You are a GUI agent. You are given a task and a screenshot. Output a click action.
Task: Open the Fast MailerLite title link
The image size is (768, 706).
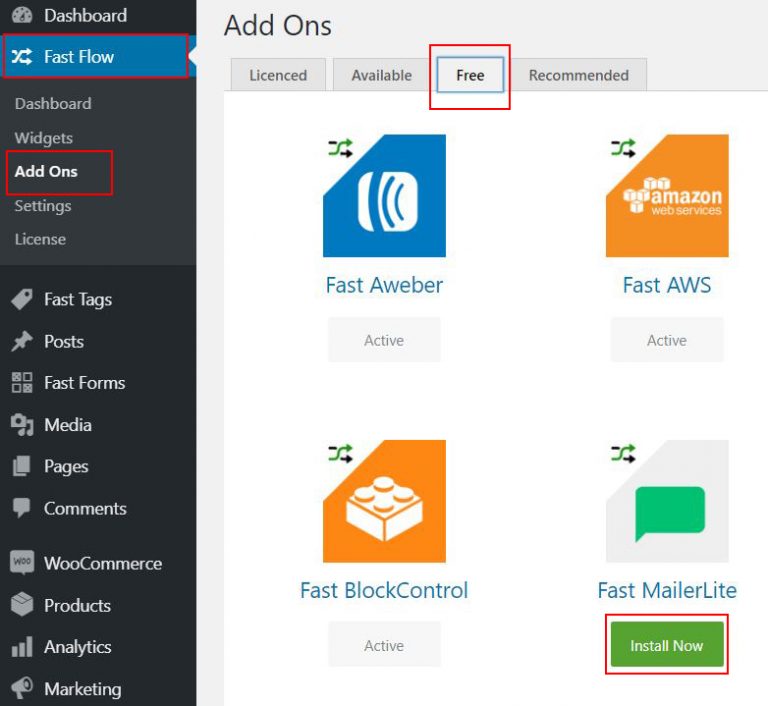pyautogui.click(x=667, y=590)
